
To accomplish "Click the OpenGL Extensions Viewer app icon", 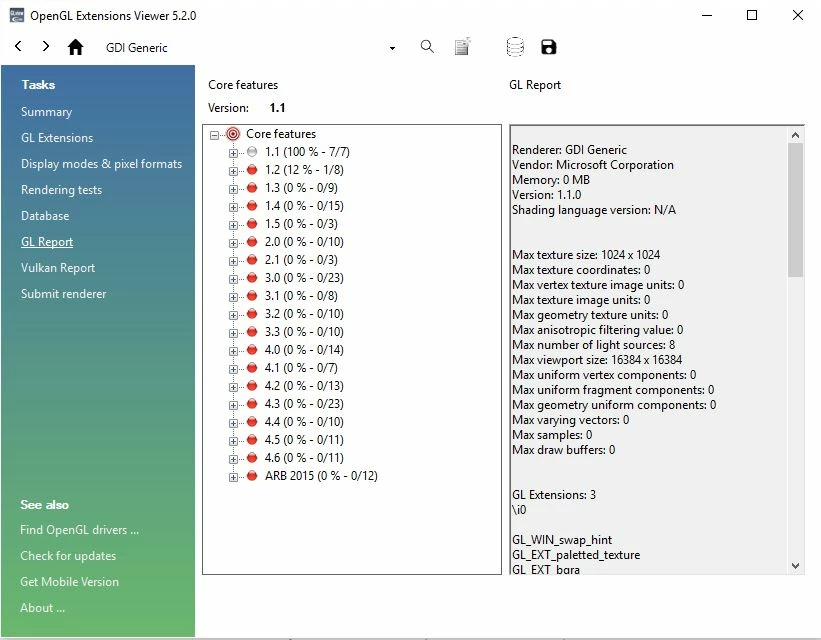I will (17, 15).
